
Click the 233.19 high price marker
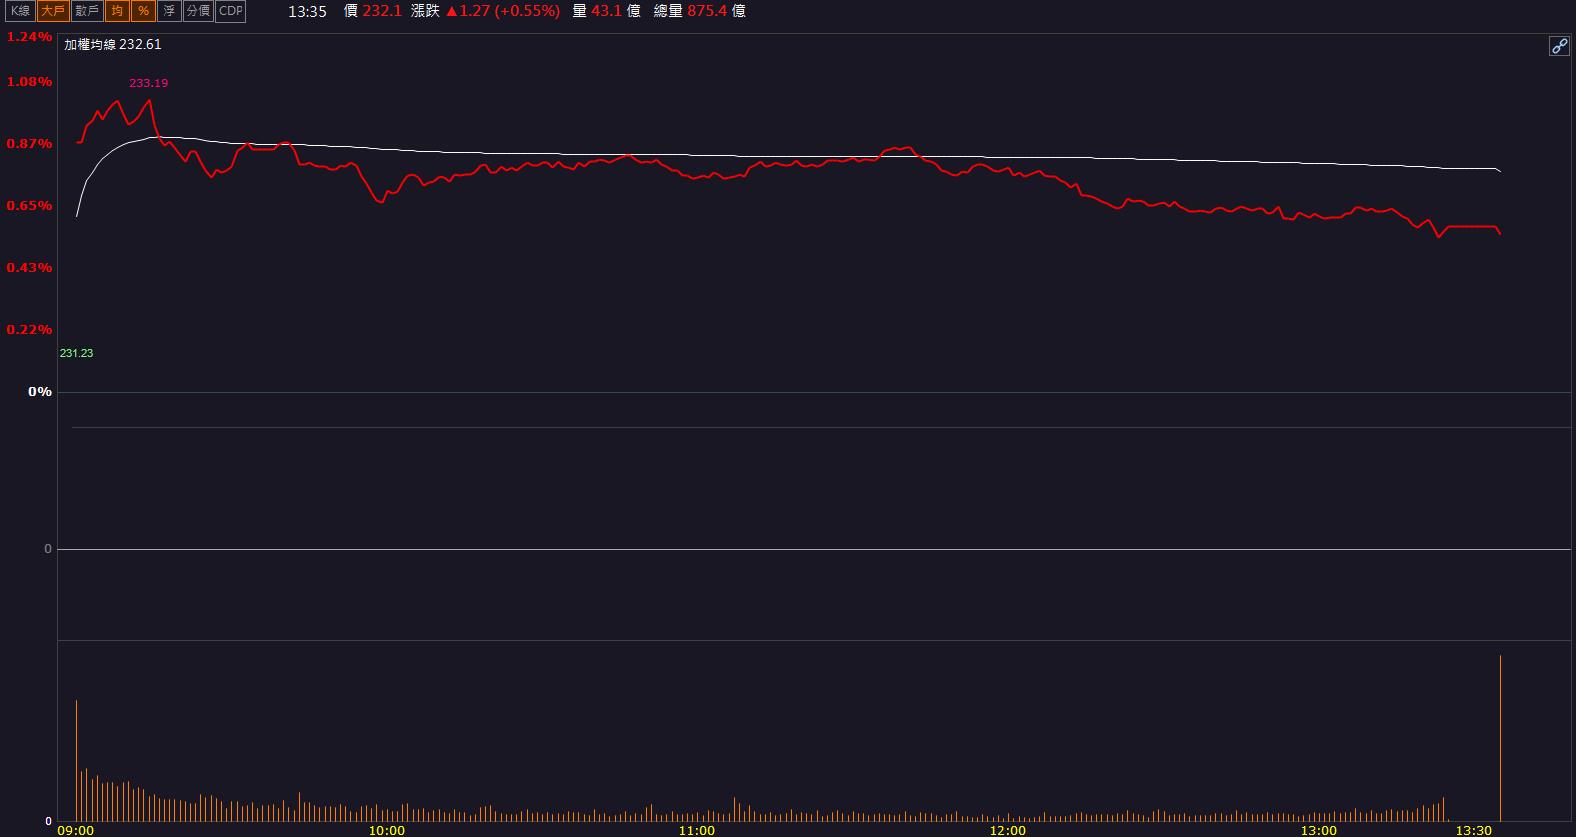[x=148, y=83]
